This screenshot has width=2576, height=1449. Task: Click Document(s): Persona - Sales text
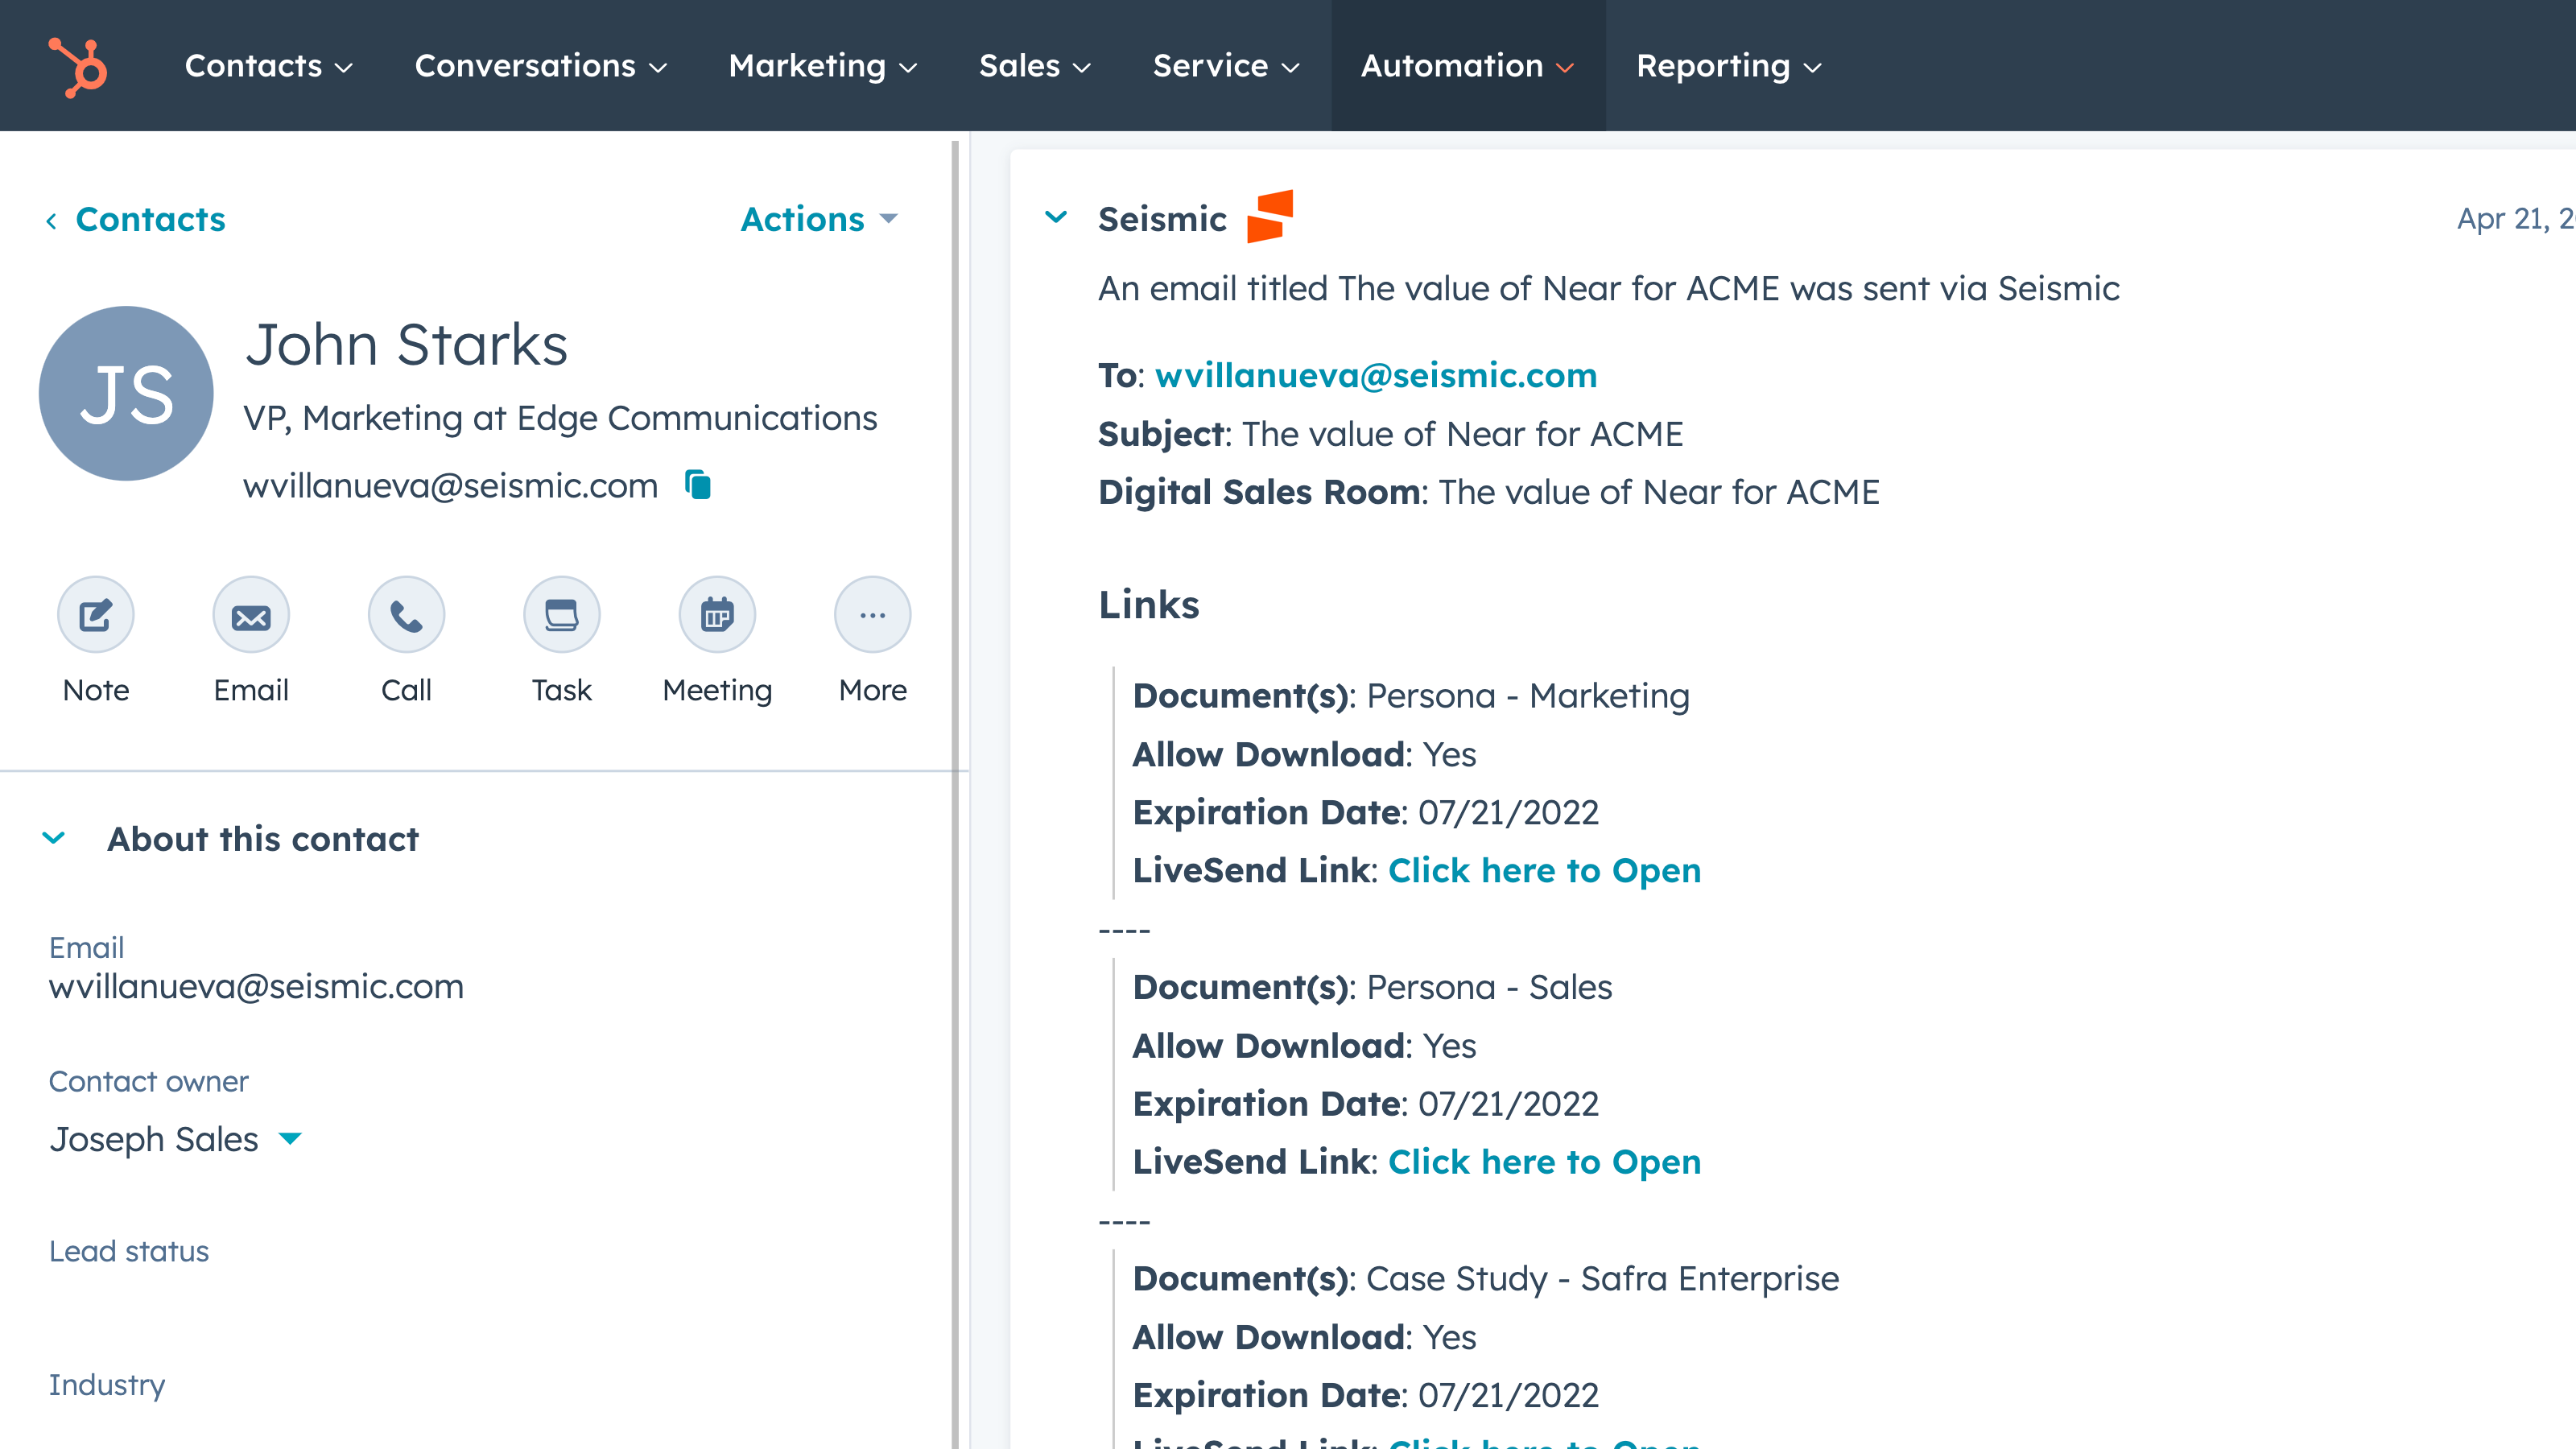[x=1372, y=987]
